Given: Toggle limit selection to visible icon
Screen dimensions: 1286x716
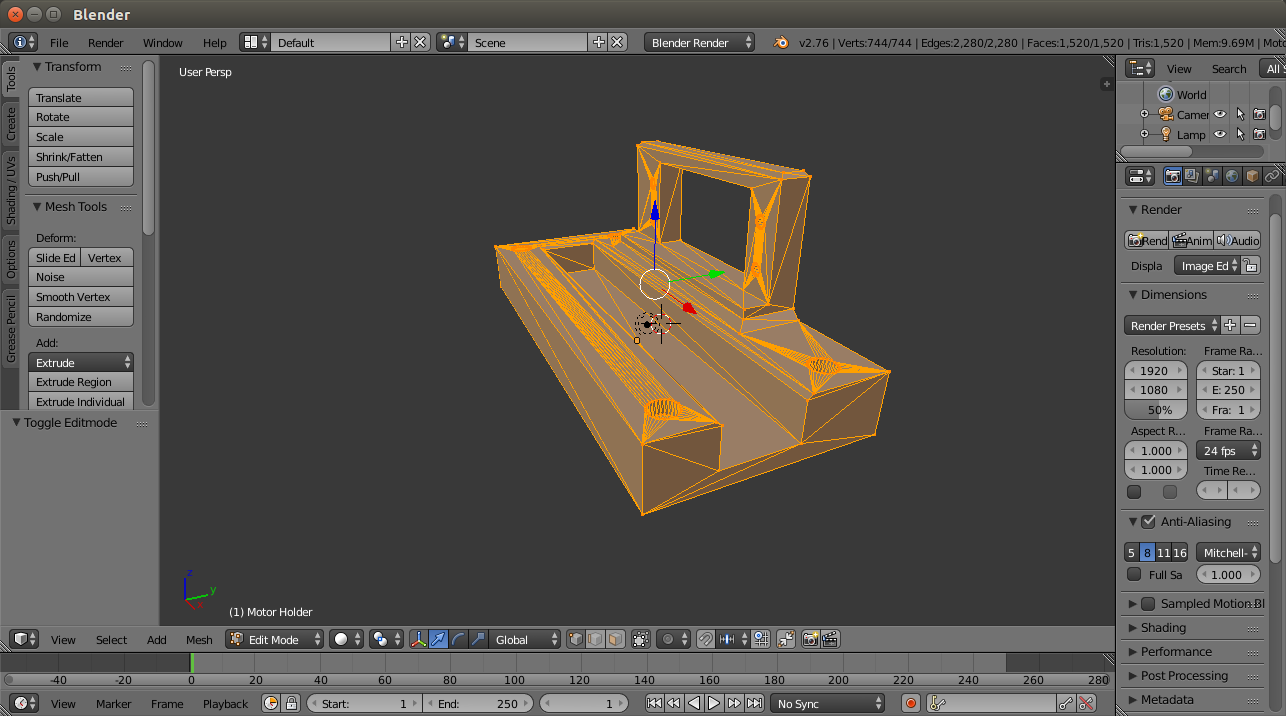Looking at the screenshot, I should tap(641, 639).
